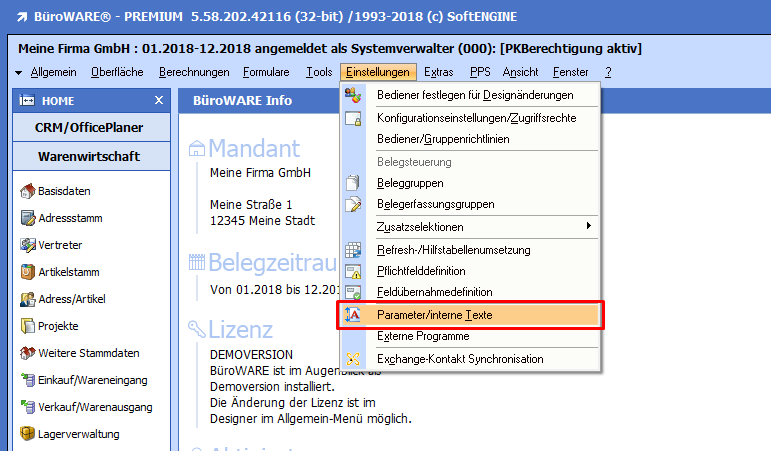The height and width of the screenshot is (451, 771).
Task: Click the Exchange-Kontakt Synchronisation icon
Action: pos(352,359)
